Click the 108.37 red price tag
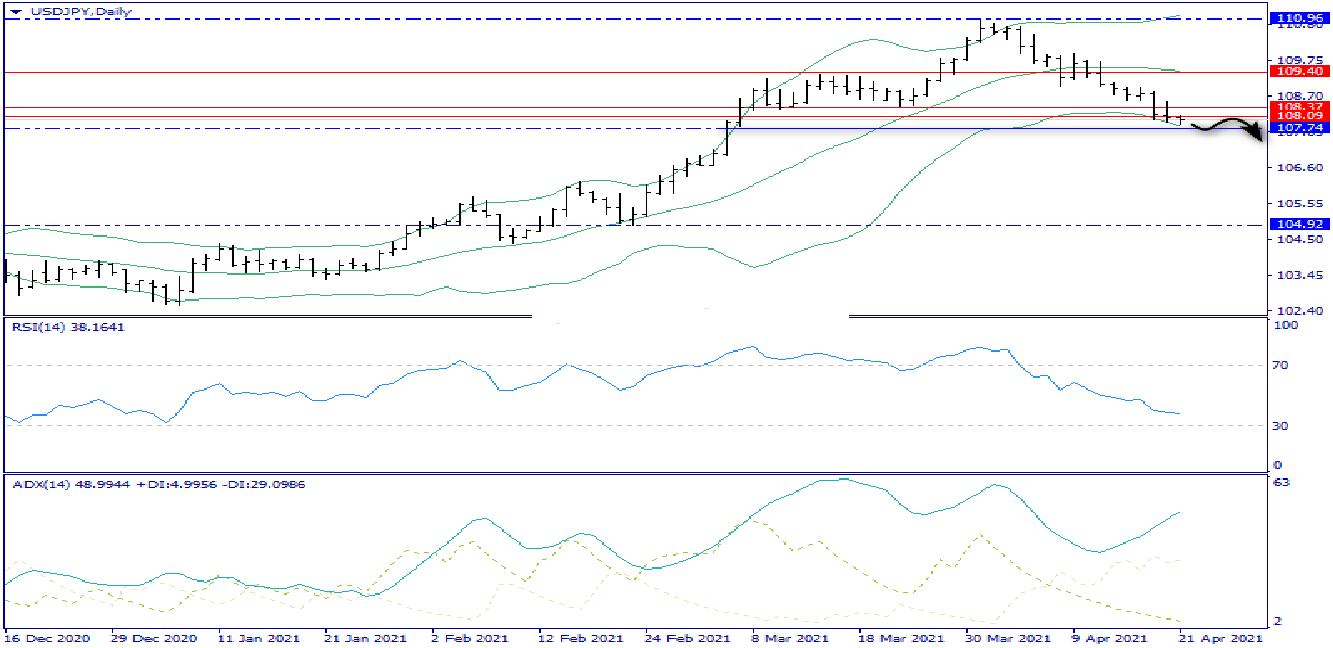 [x=1300, y=105]
